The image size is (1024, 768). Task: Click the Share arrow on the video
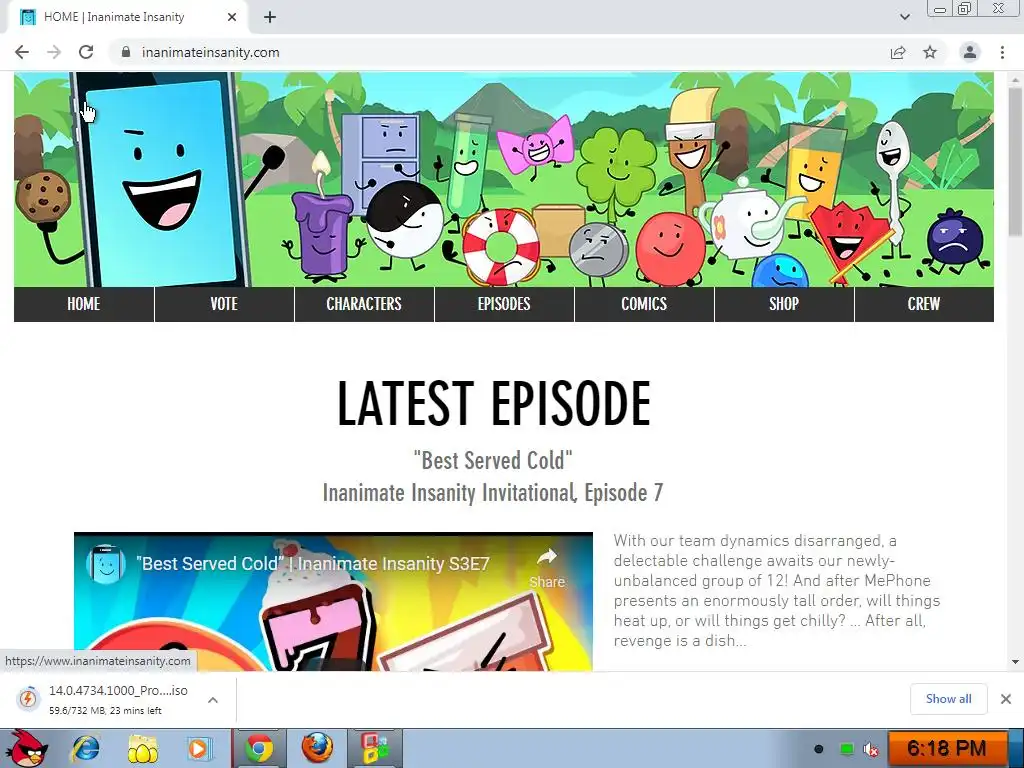pos(547,567)
